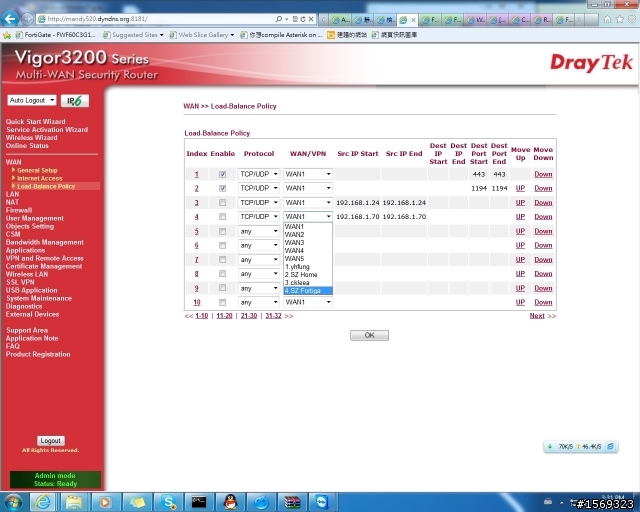The image size is (640, 512).
Task: Open QQ penguin icon on taskbar
Action: (x=231, y=502)
